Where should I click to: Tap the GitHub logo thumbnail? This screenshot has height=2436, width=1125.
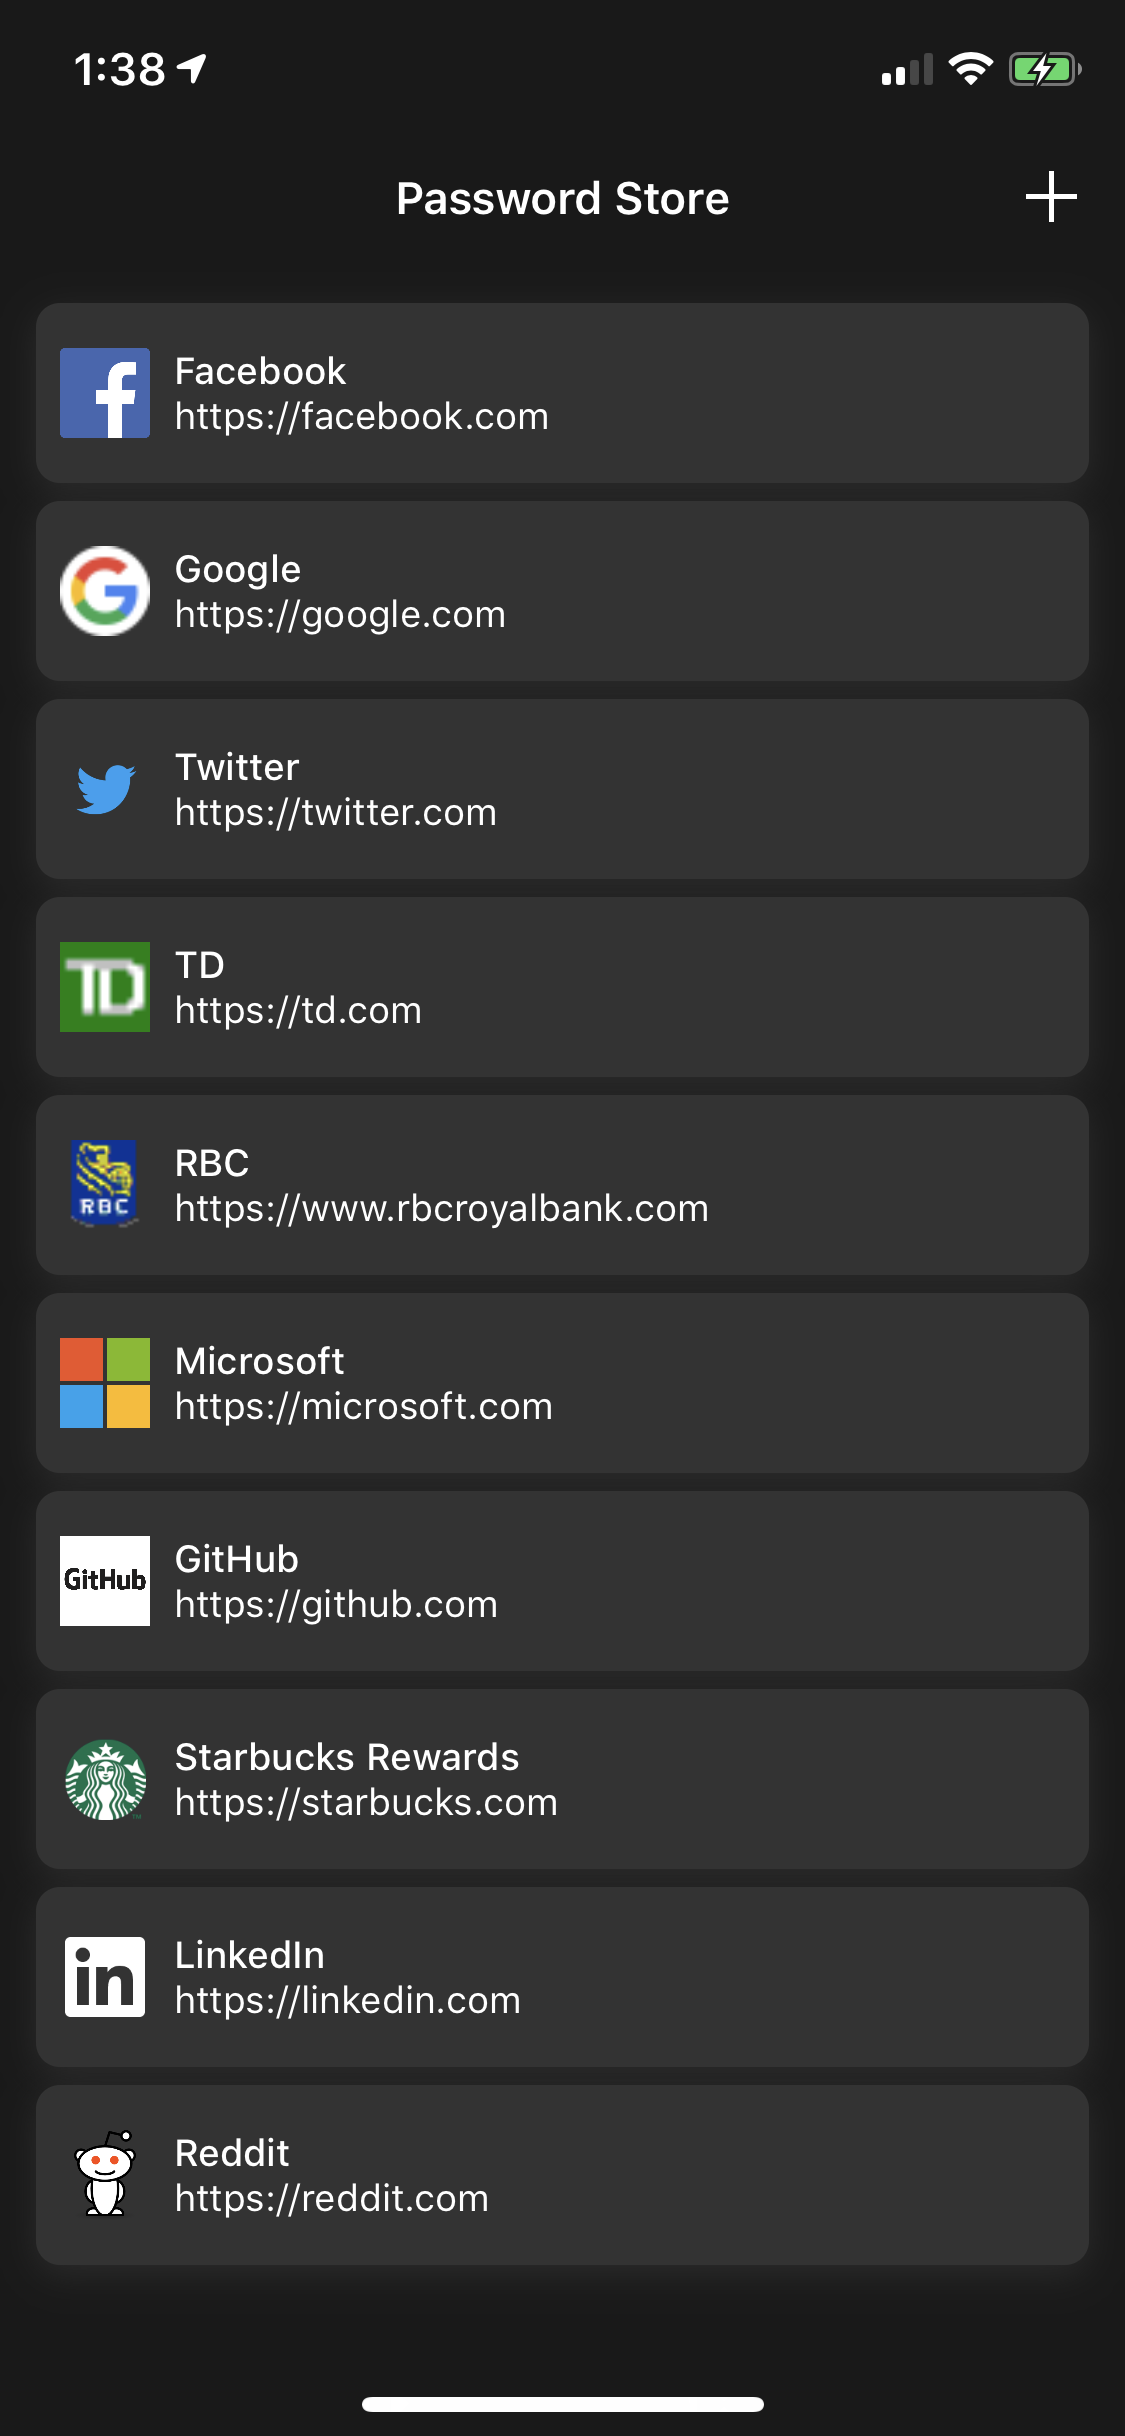[105, 1581]
